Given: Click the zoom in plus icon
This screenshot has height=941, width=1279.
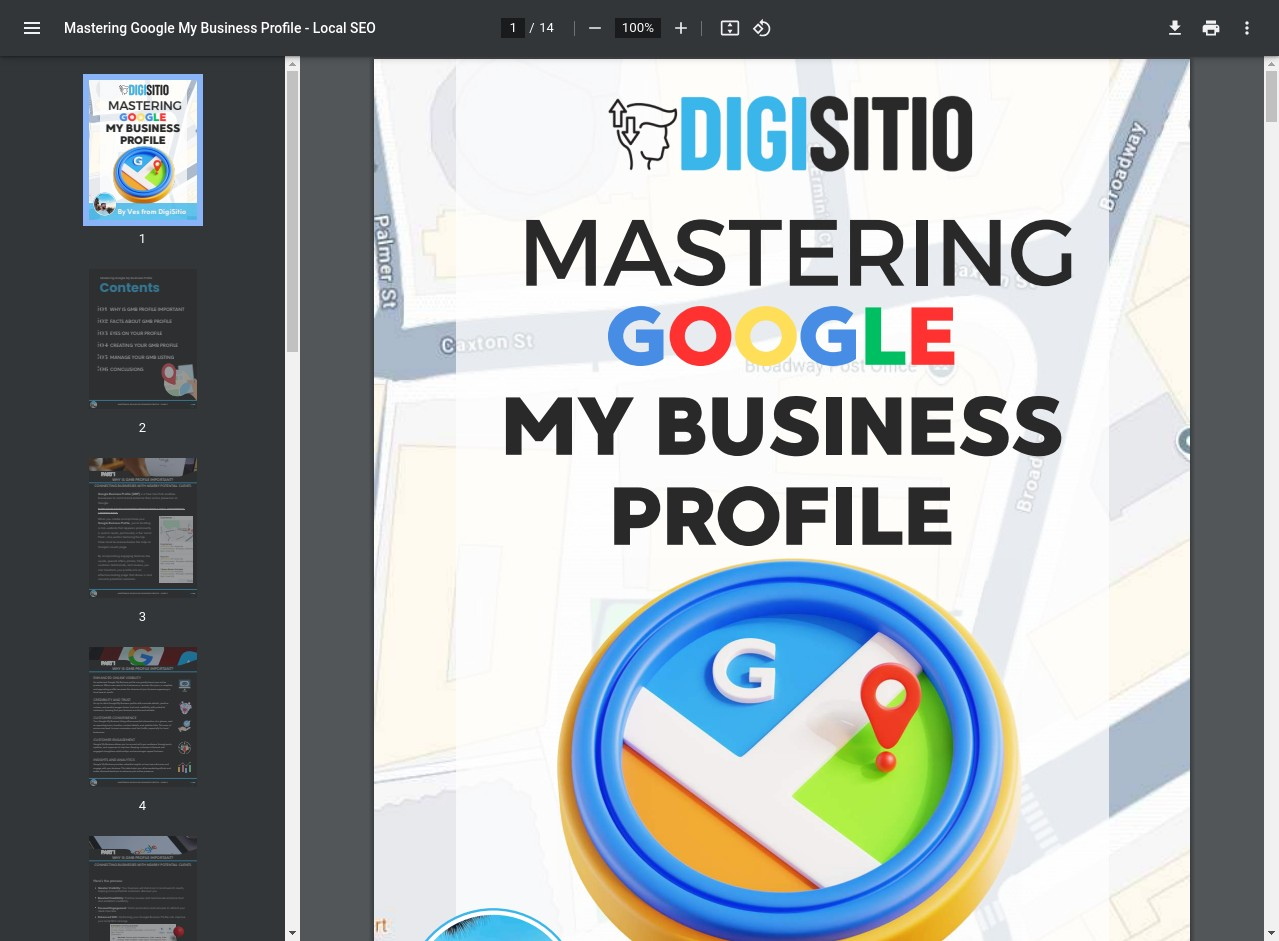Looking at the screenshot, I should click(681, 28).
